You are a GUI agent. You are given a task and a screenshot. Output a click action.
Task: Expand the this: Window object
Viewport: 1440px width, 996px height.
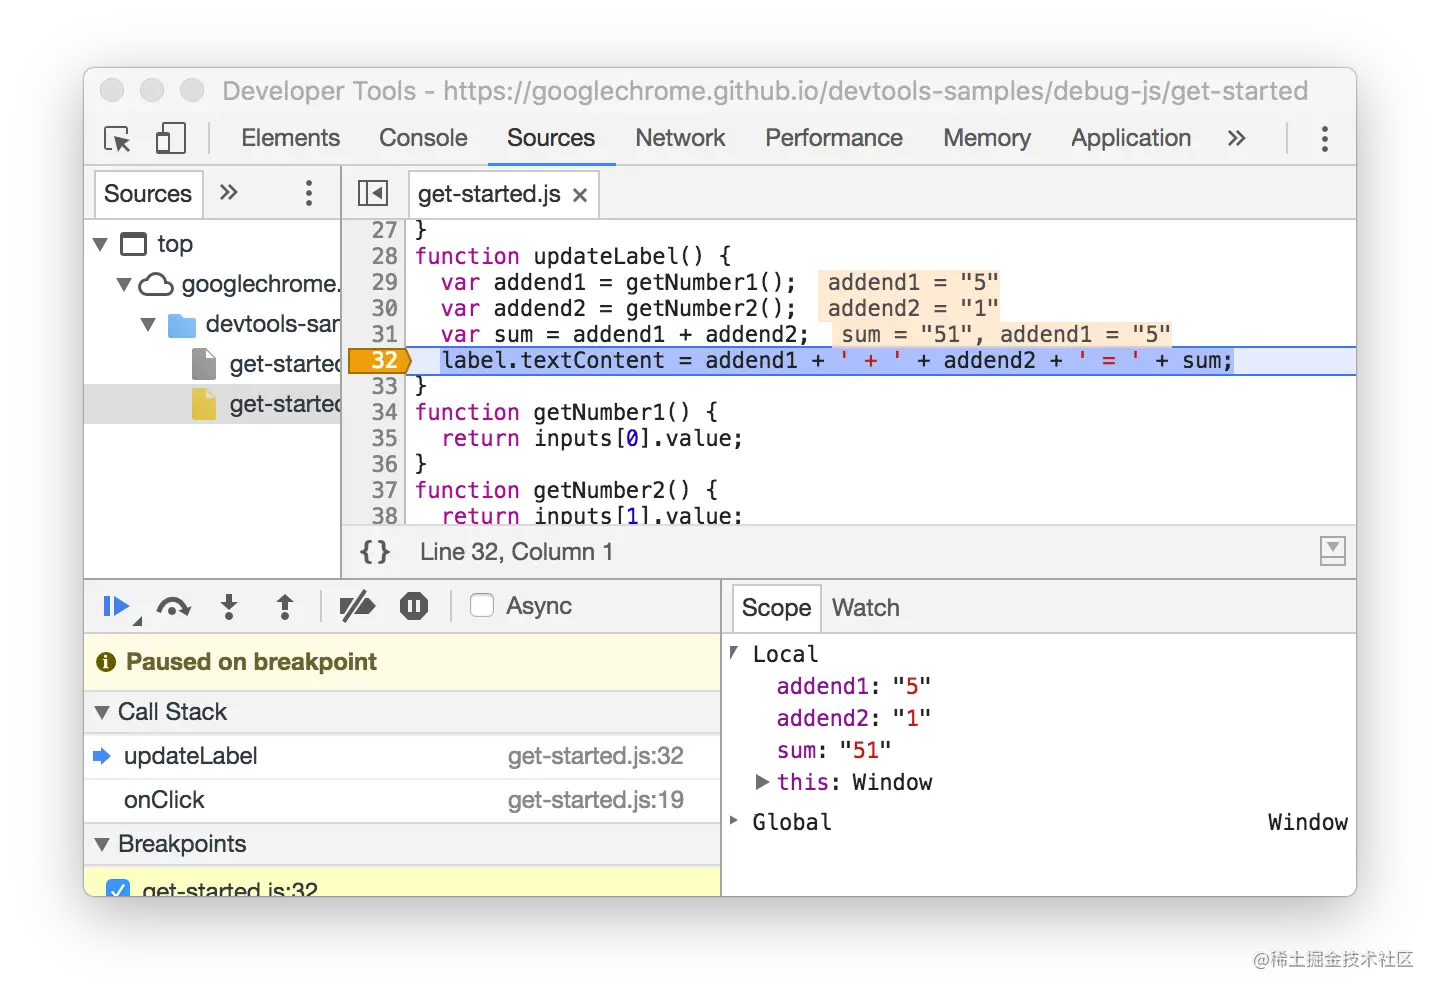point(762,781)
